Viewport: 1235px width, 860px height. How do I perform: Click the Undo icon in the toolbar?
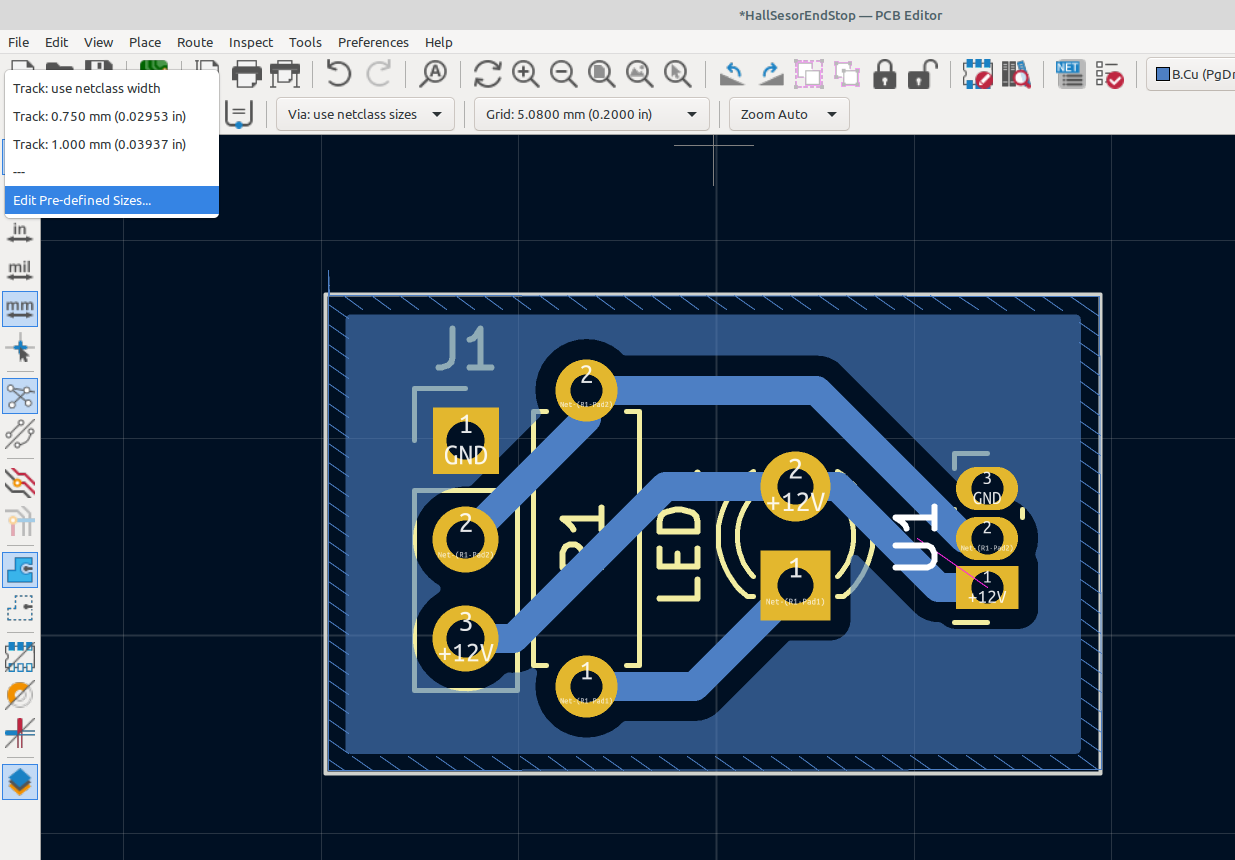(339, 74)
